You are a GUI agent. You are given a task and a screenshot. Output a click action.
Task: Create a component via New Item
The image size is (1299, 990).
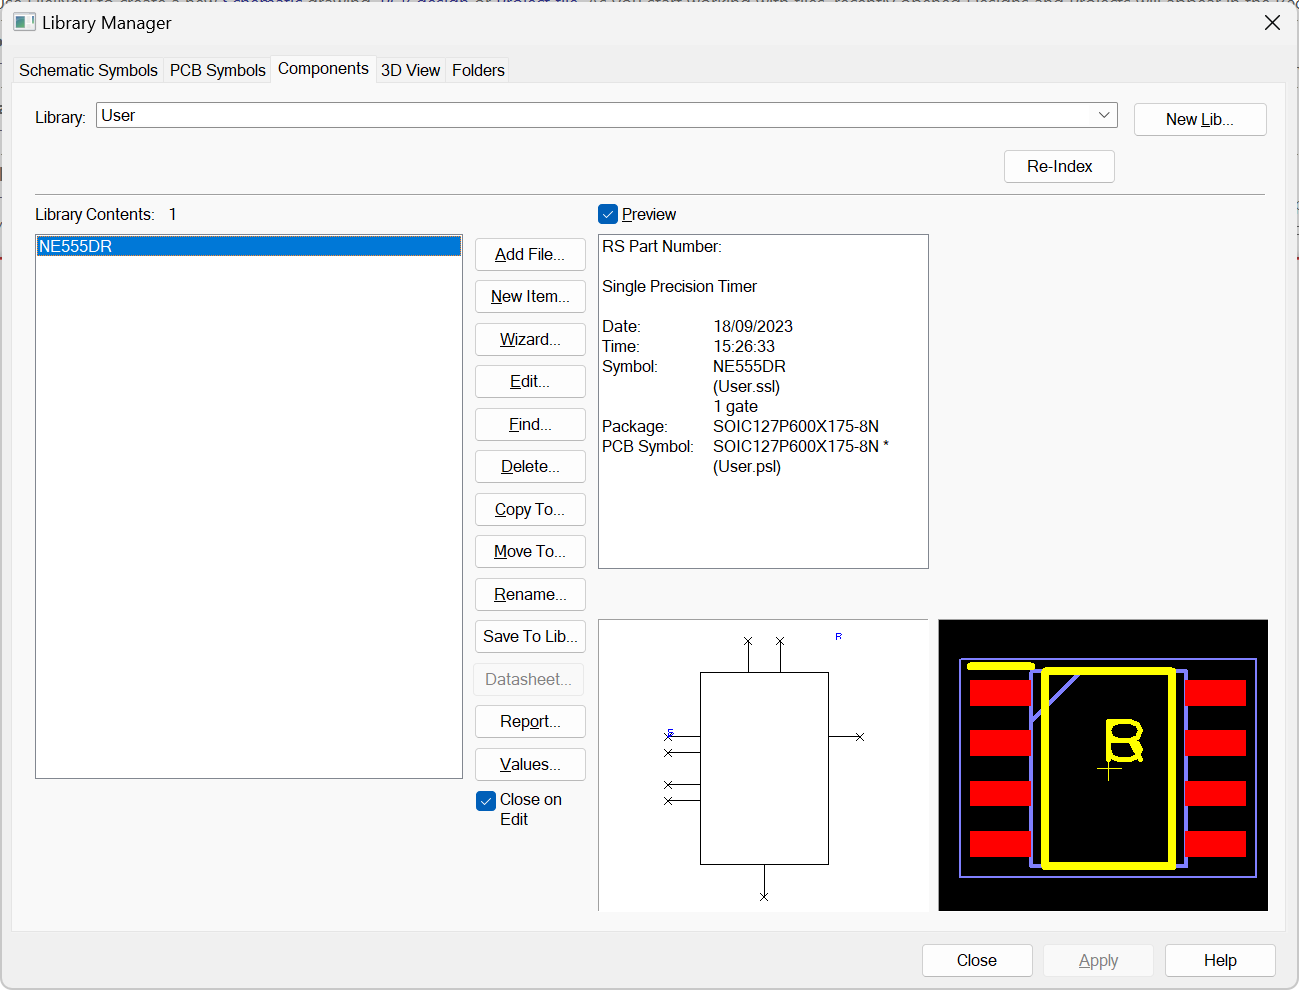(530, 296)
